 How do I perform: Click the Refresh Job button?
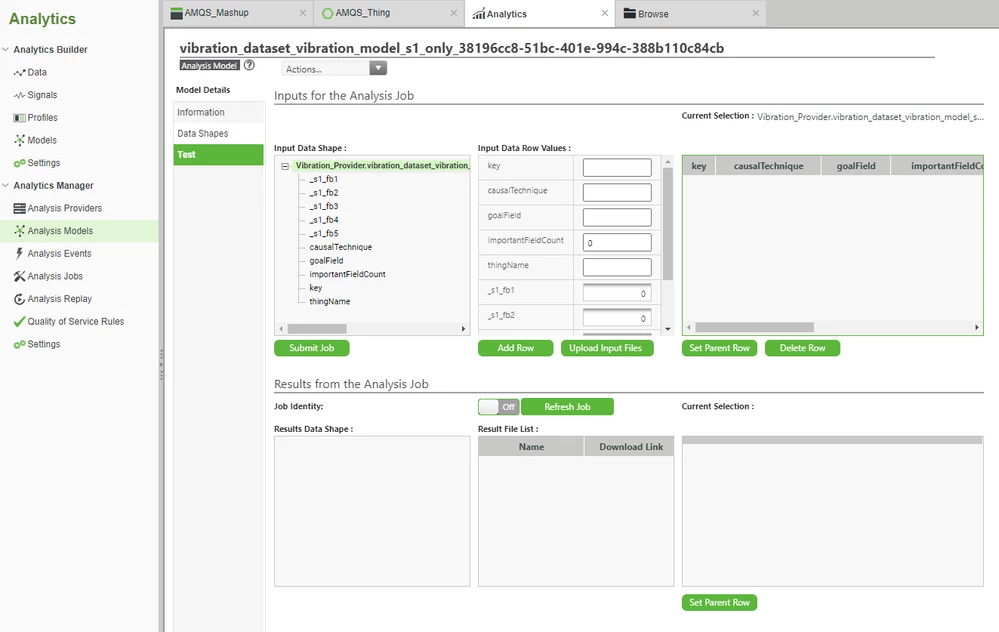[x=567, y=406]
